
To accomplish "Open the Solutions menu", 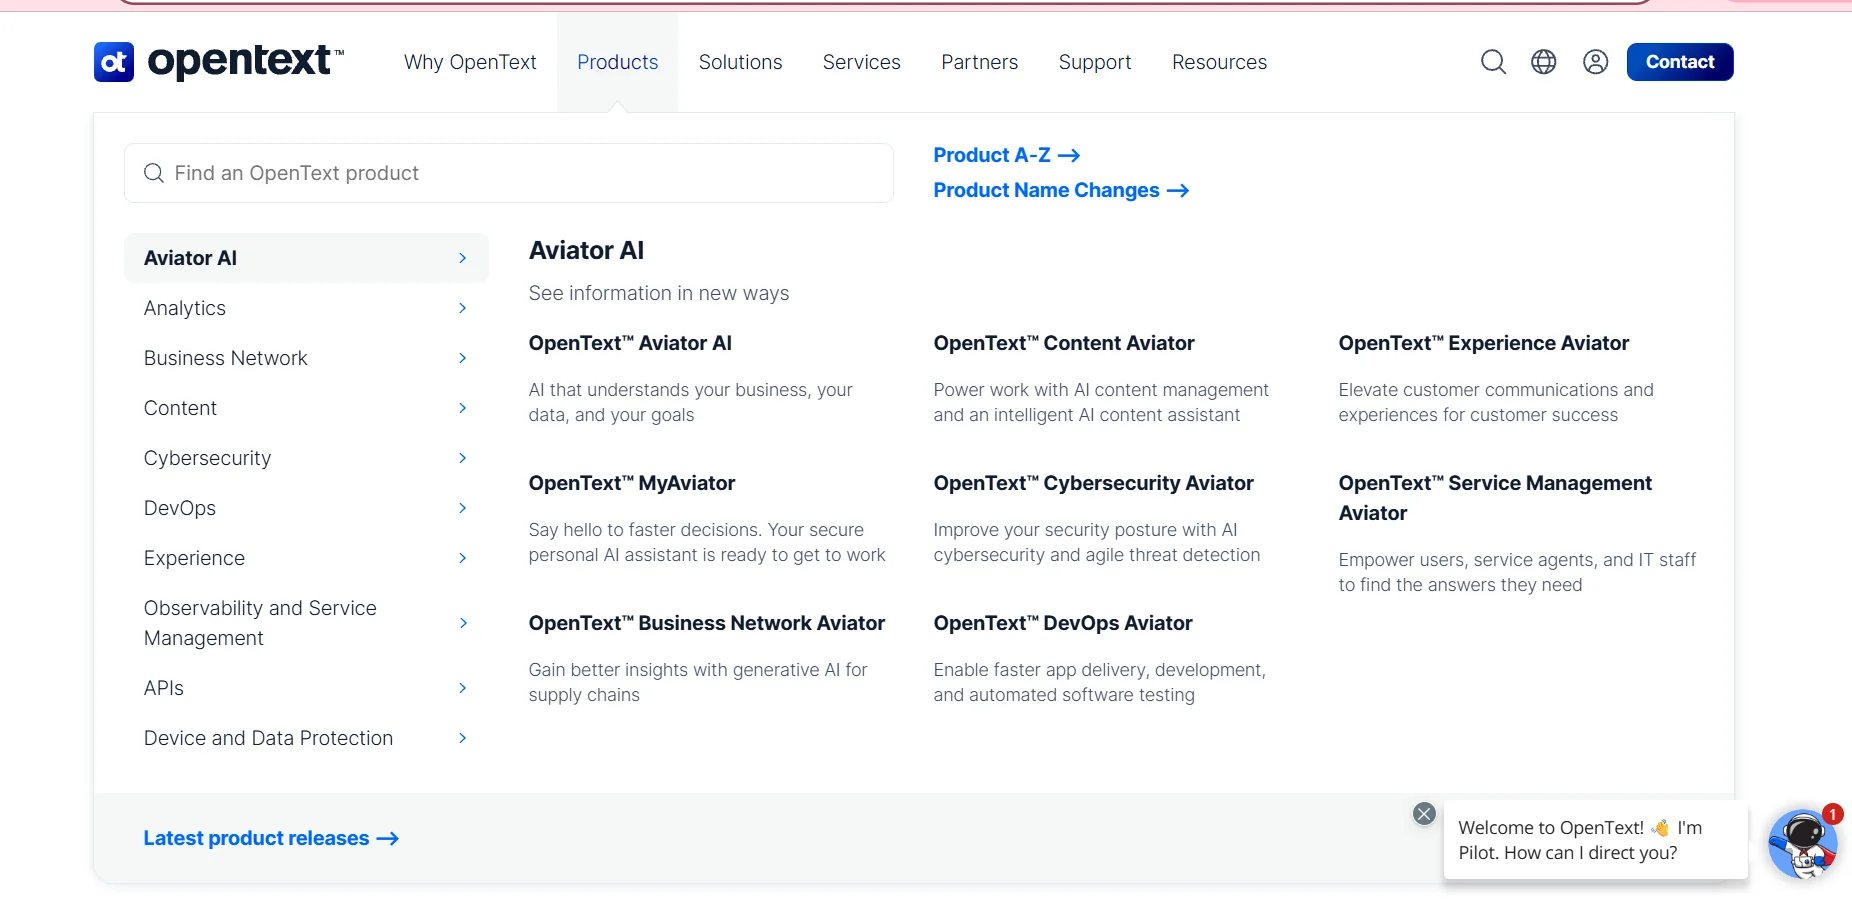I will 740,62.
